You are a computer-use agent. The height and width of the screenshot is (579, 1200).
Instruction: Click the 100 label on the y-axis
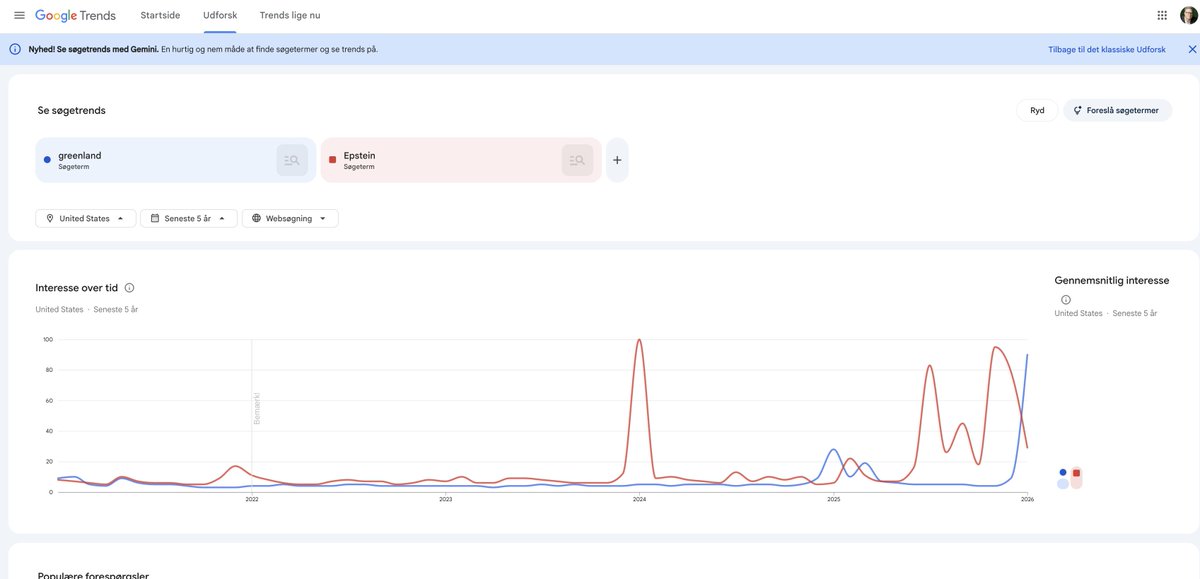coord(47,340)
